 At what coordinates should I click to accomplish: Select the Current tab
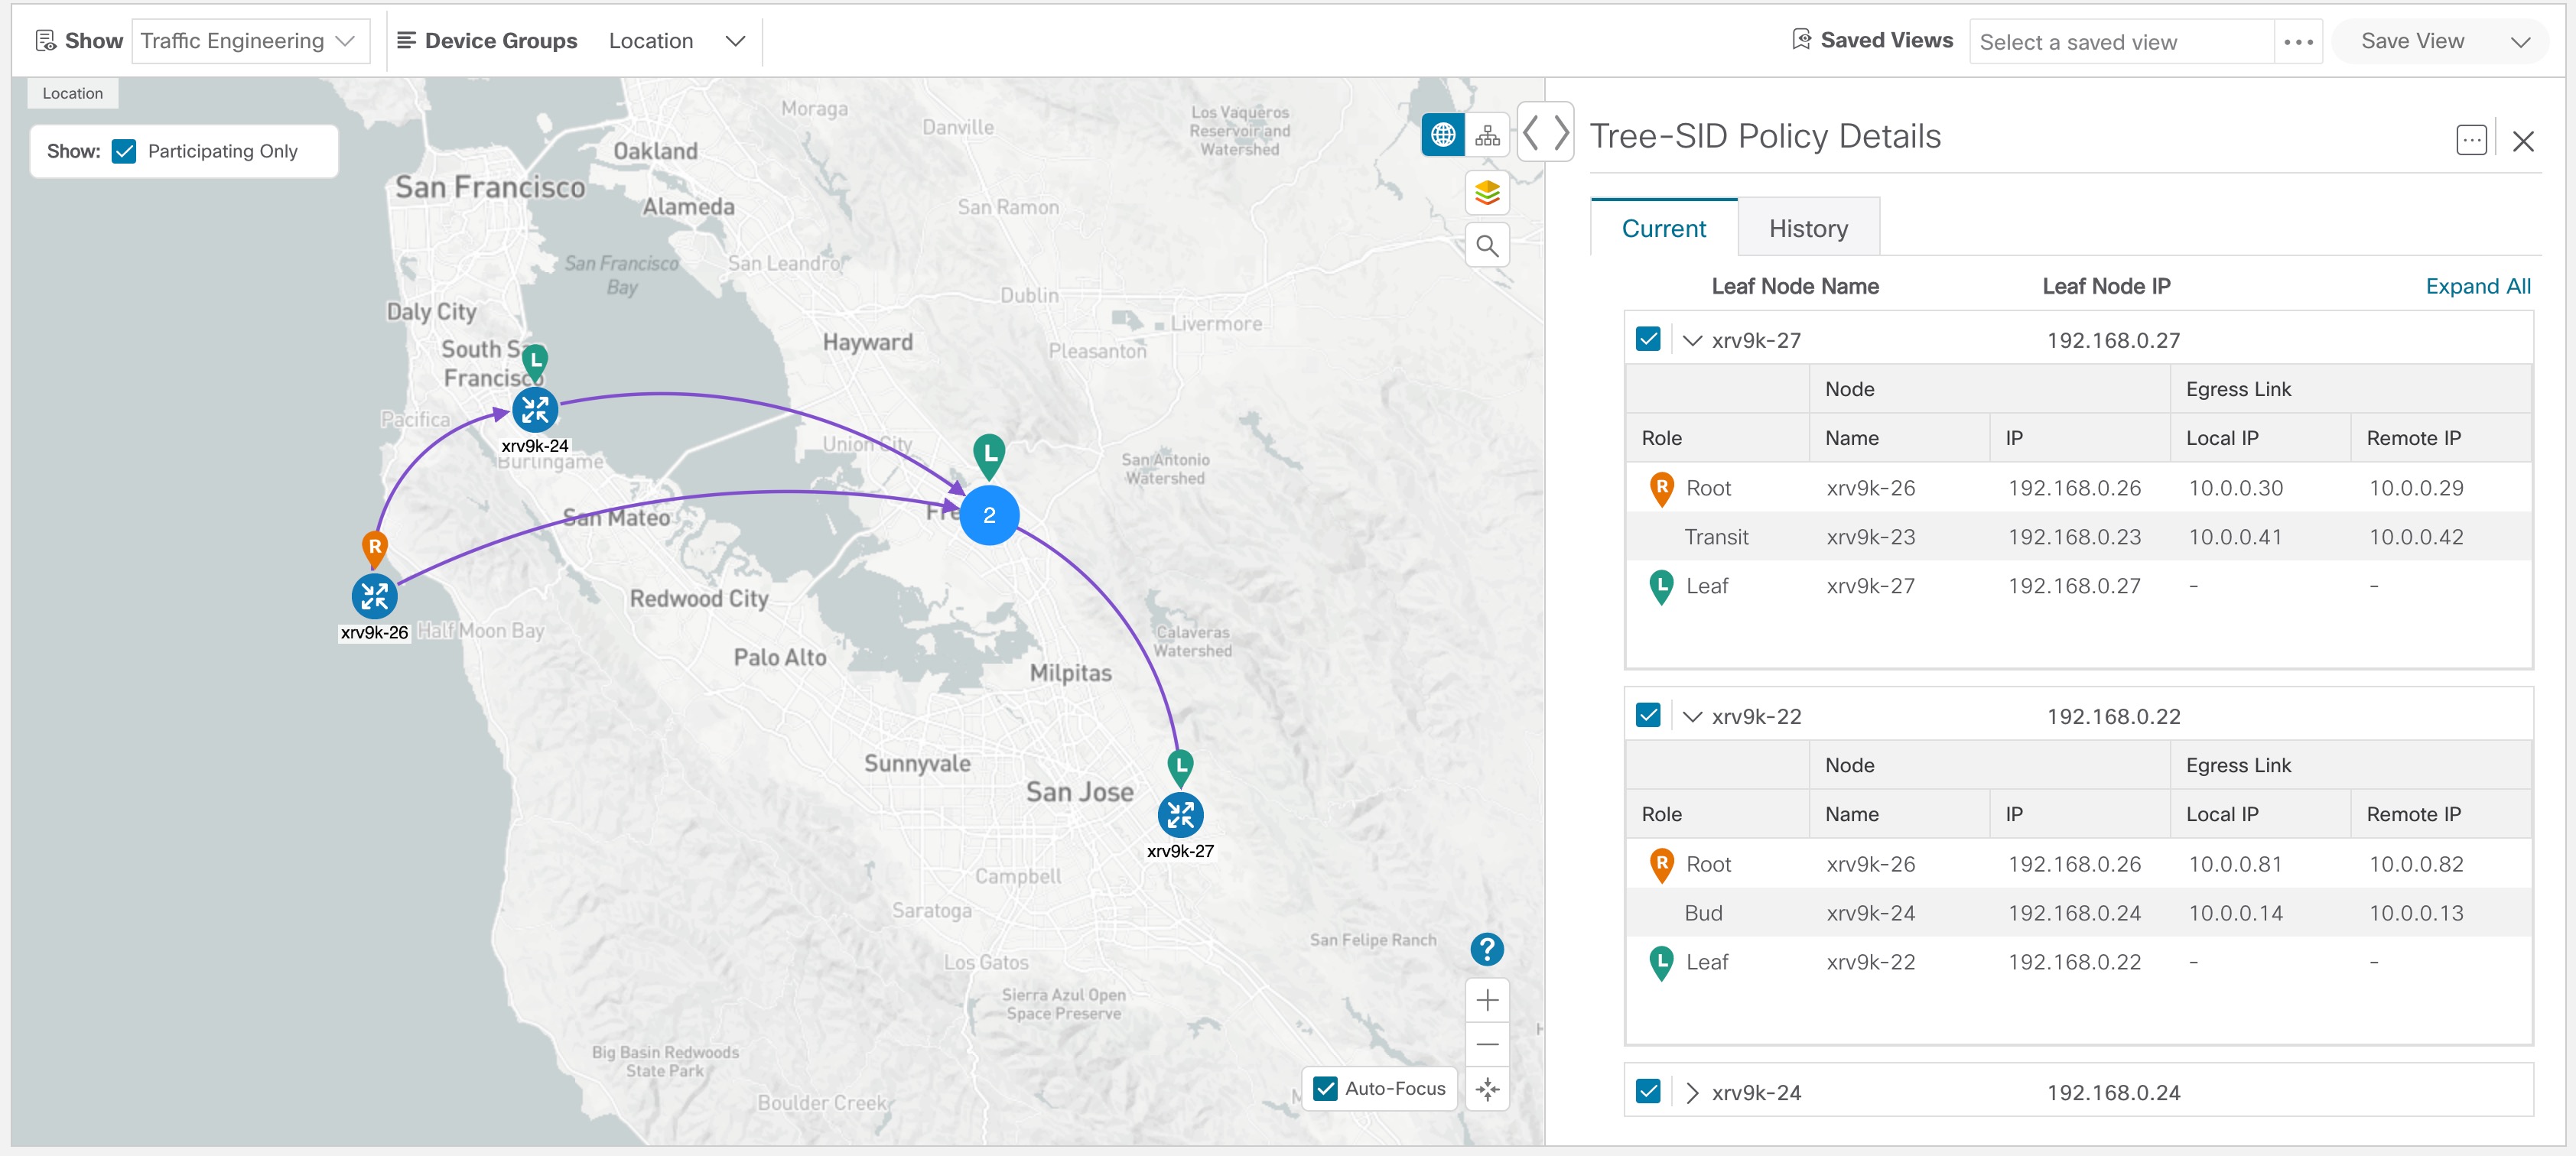[1664, 229]
